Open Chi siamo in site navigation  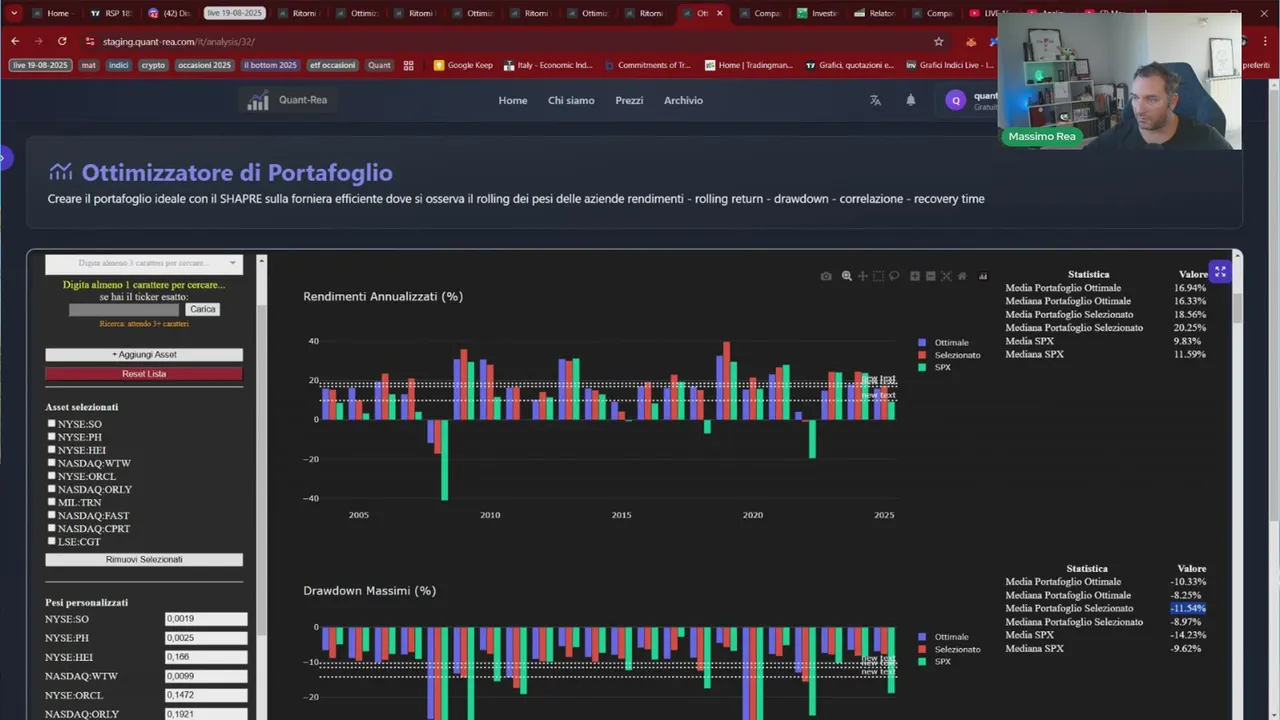(x=571, y=100)
